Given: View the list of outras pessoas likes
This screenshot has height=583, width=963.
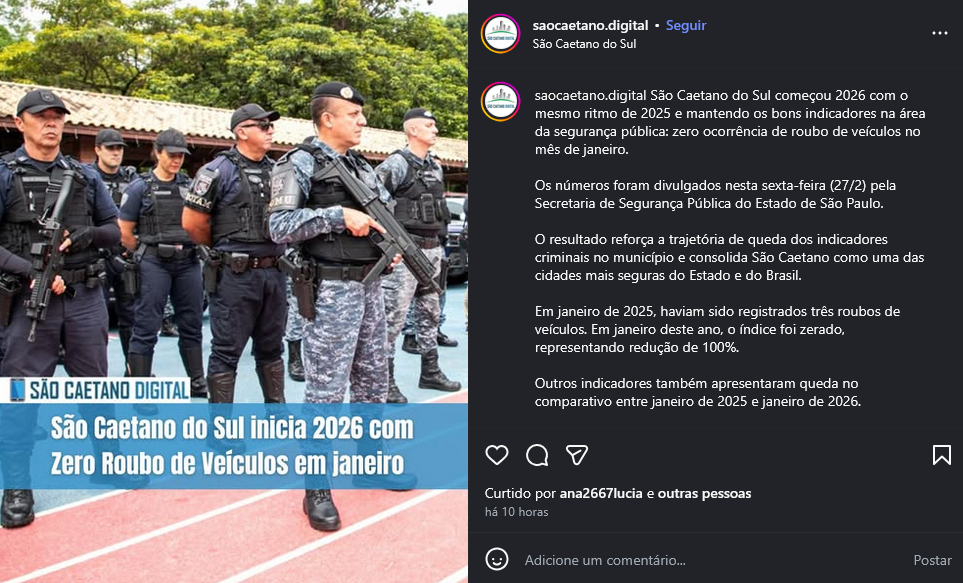Looking at the screenshot, I should pyautogui.click(x=704, y=493).
